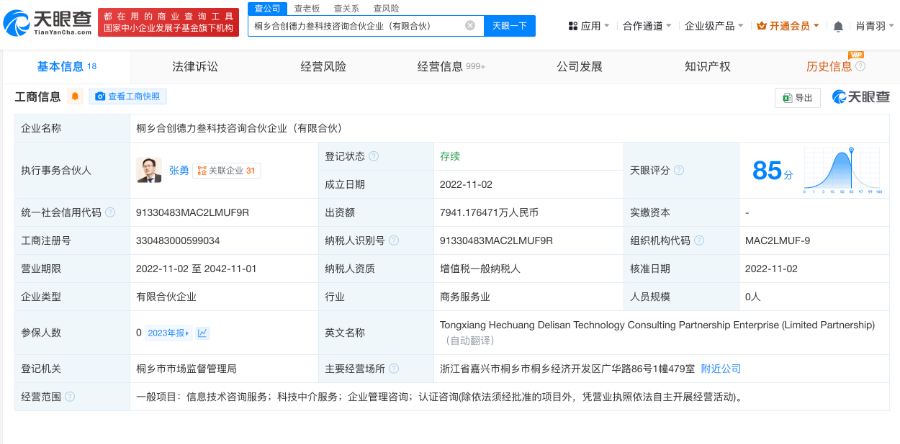Switch to 经营风险 tab
900x444 pixels.
click(x=323, y=67)
